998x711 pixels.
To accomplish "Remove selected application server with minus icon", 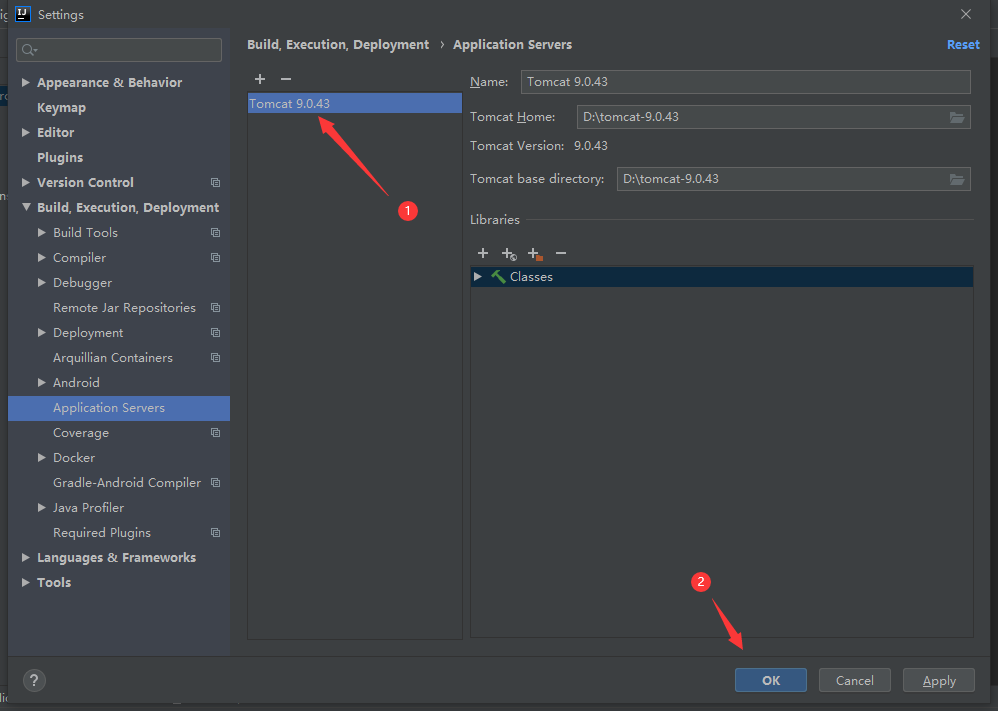I will pos(286,79).
